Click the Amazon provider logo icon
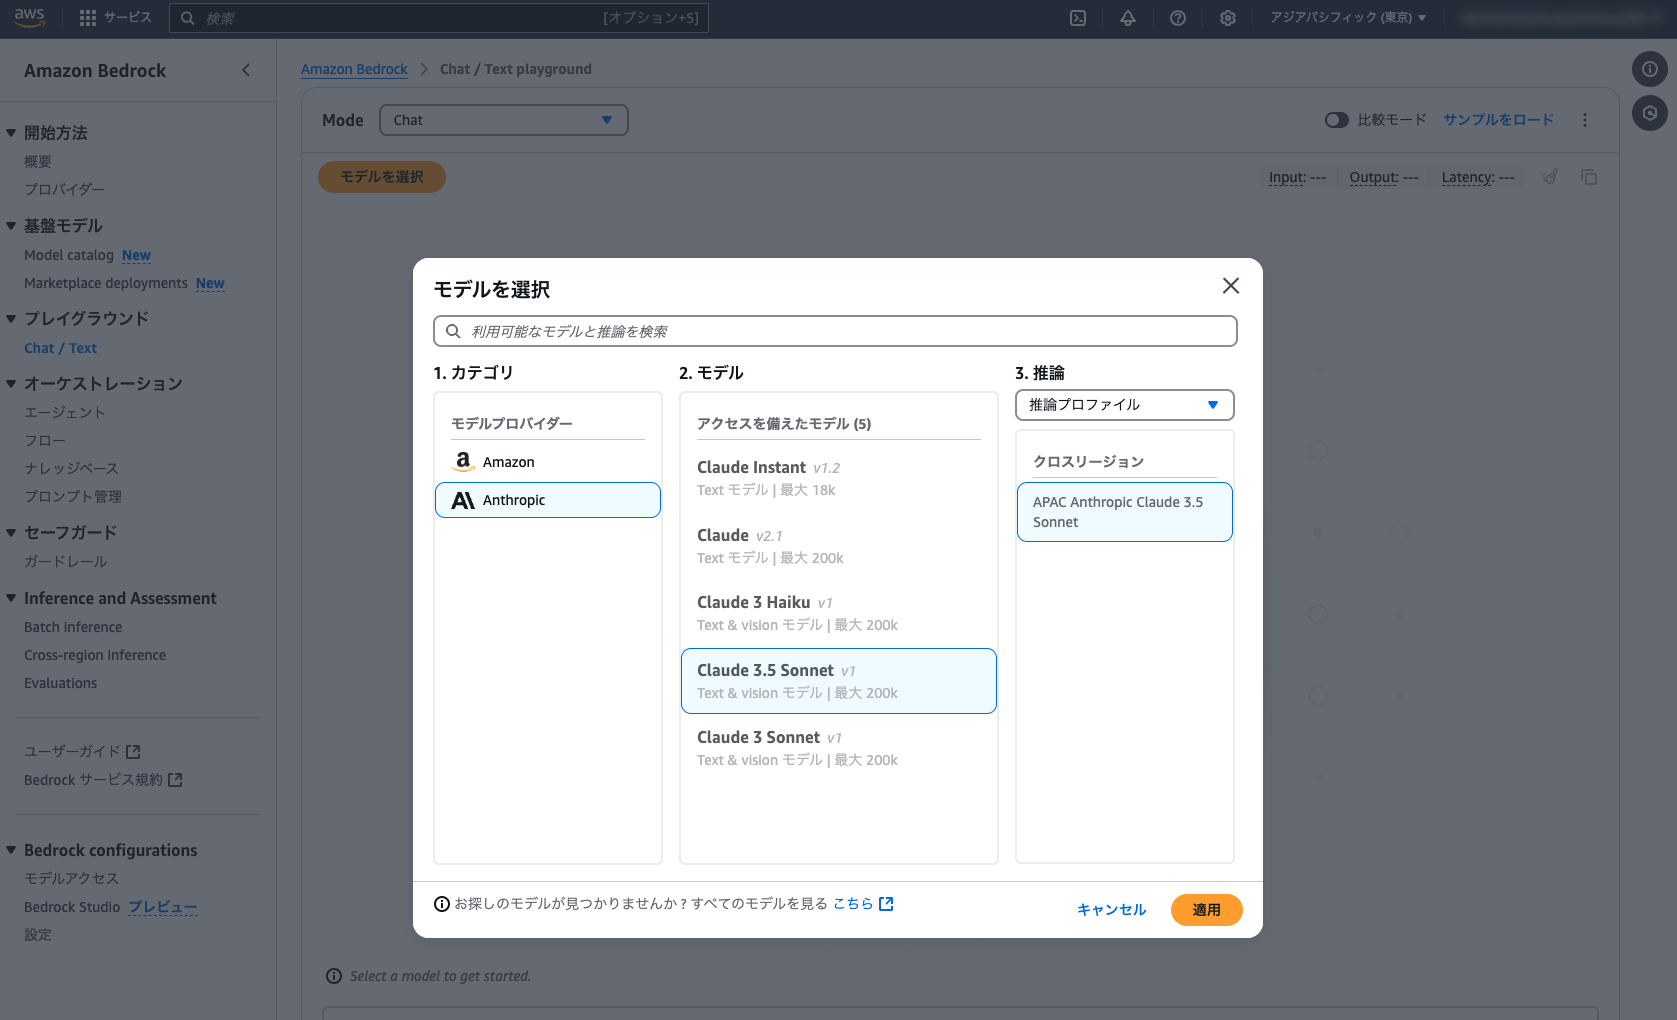The image size is (1677, 1020). (463, 462)
